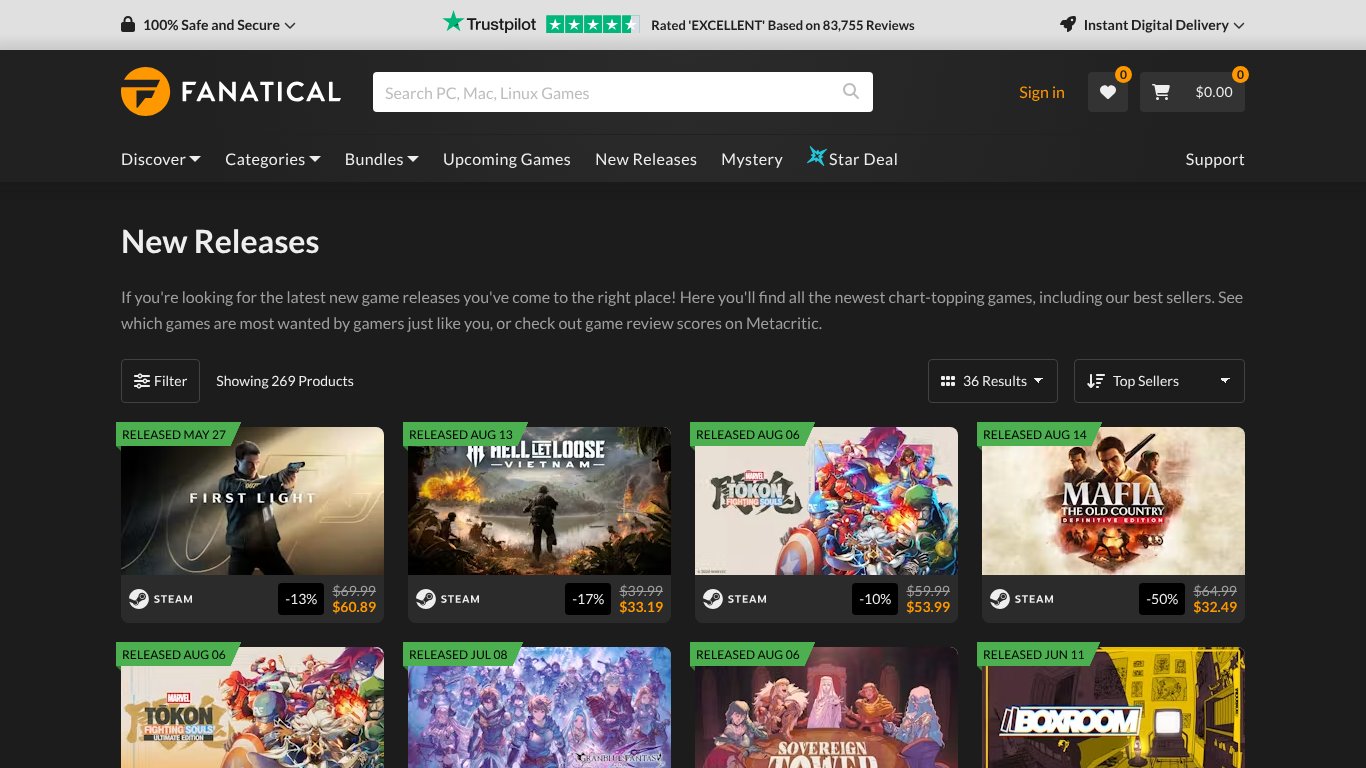
Task: Click Steam icon on First Light card
Action: 139,599
